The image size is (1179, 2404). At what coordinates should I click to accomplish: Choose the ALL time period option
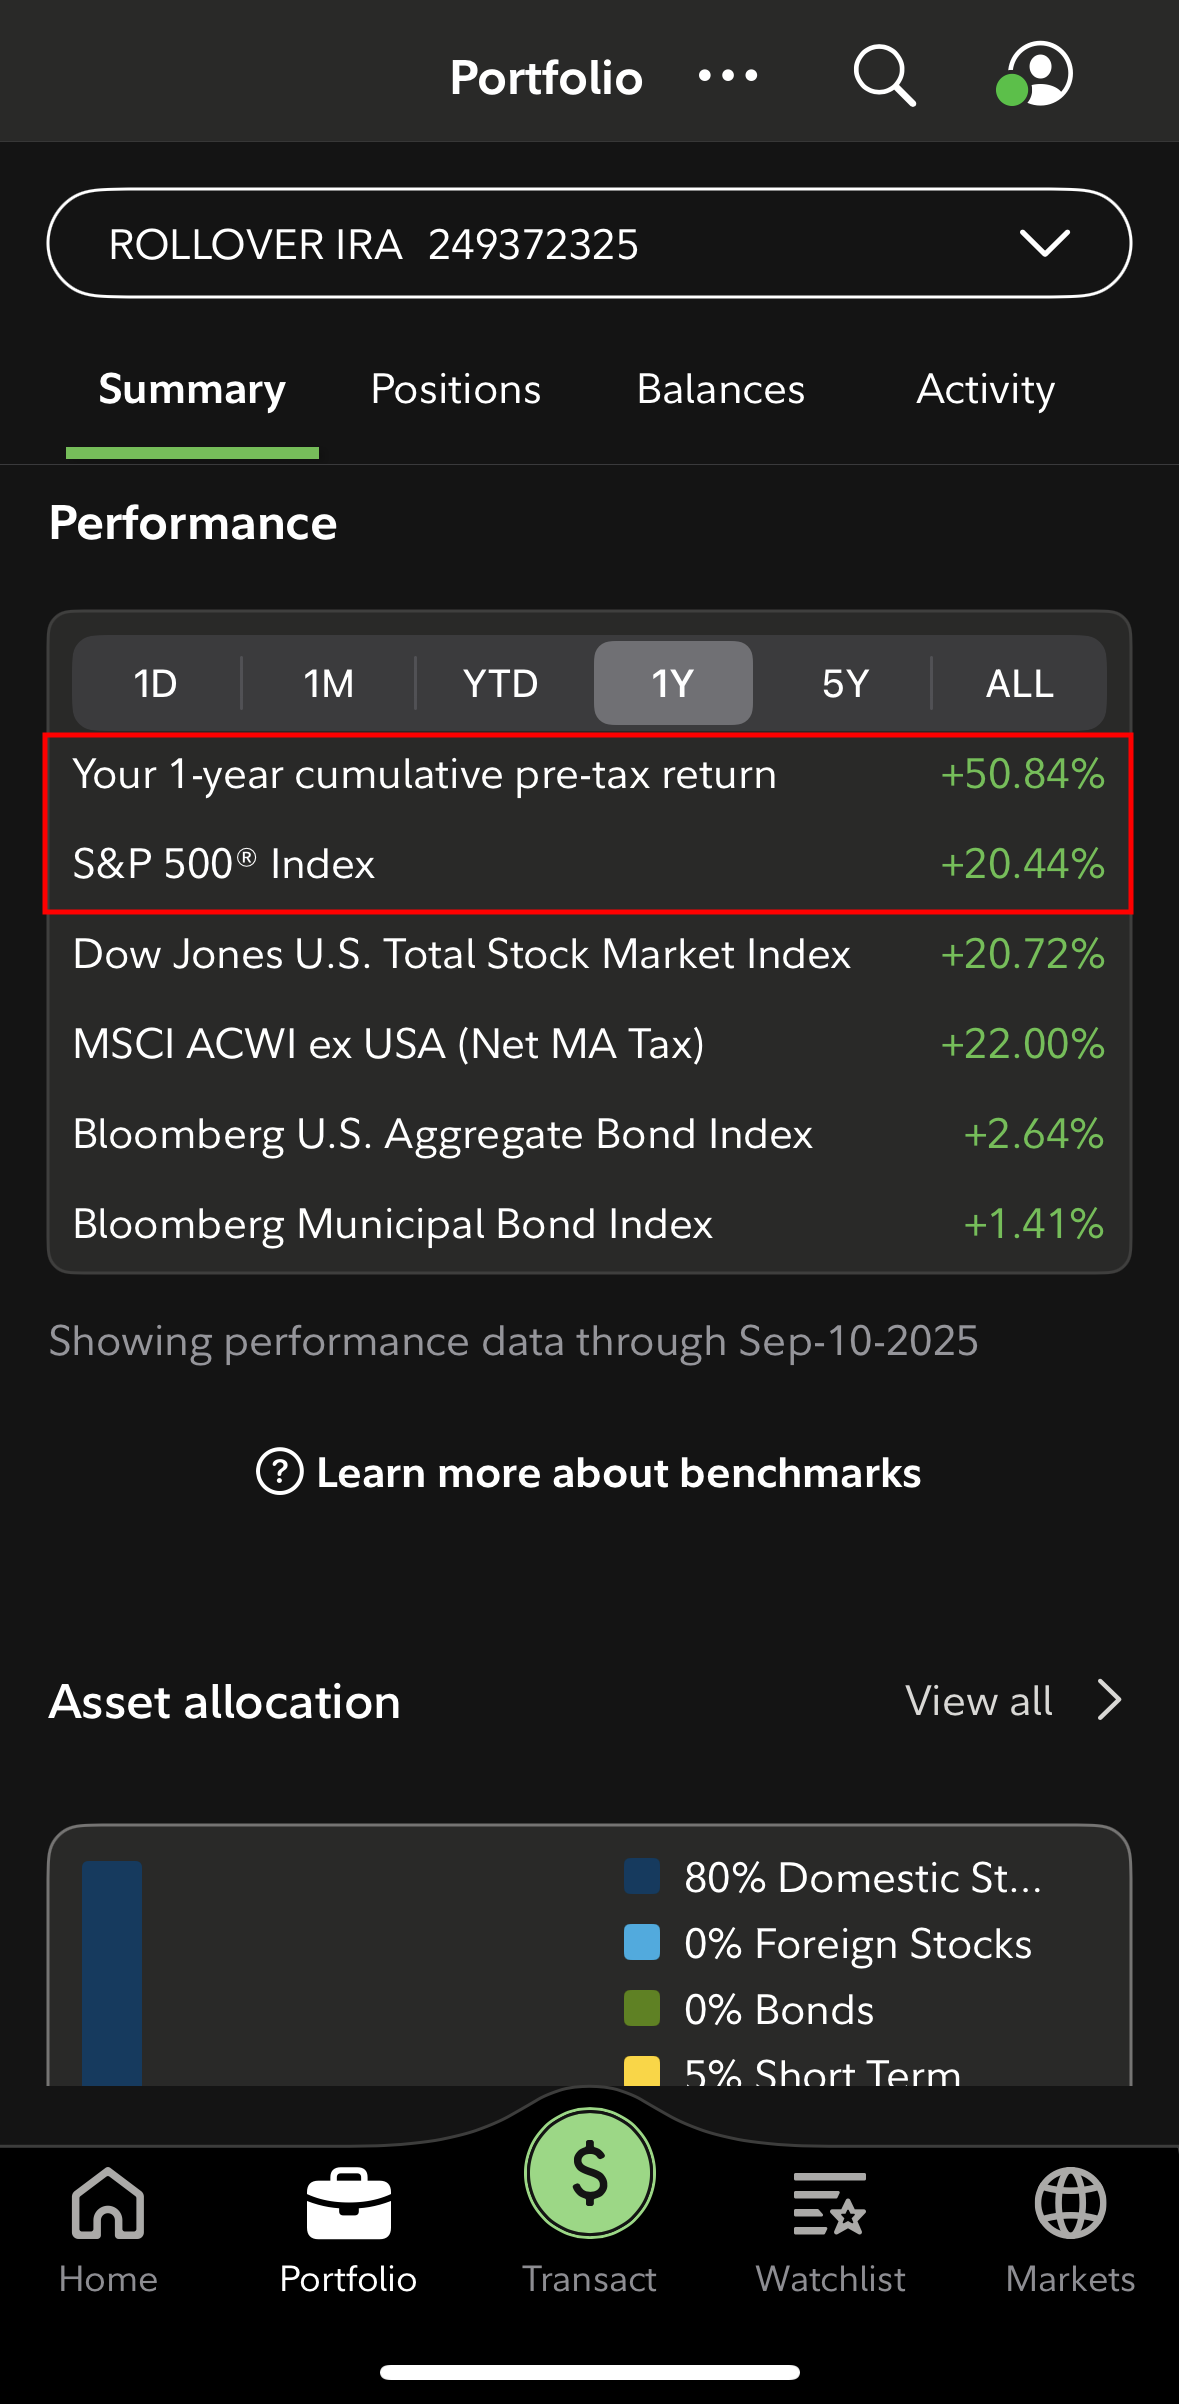click(1019, 684)
